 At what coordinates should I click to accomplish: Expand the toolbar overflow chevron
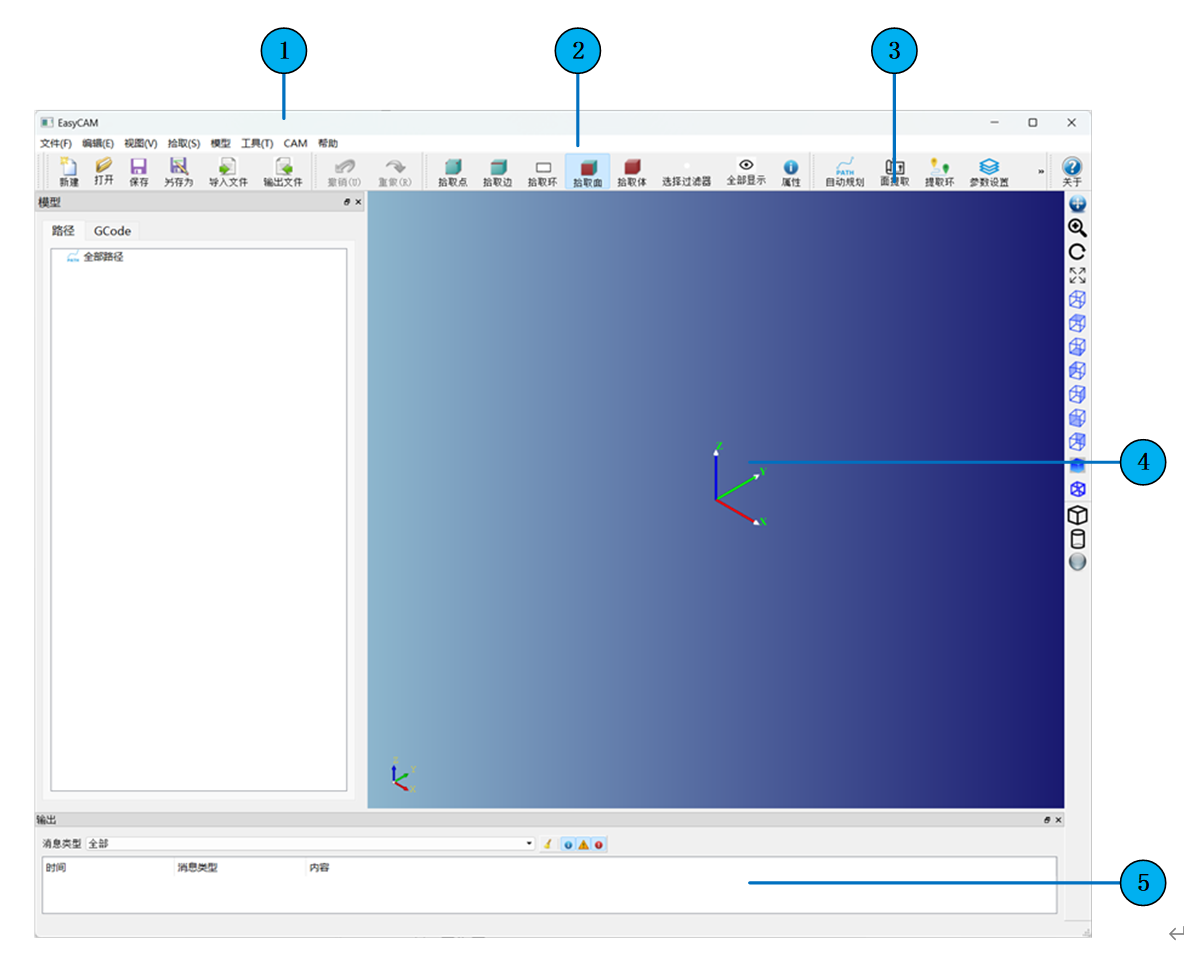[x=1041, y=172]
